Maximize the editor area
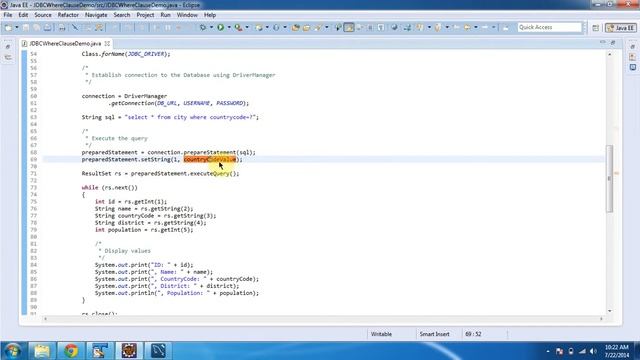The image size is (640, 360). click(x=613, y=42)
